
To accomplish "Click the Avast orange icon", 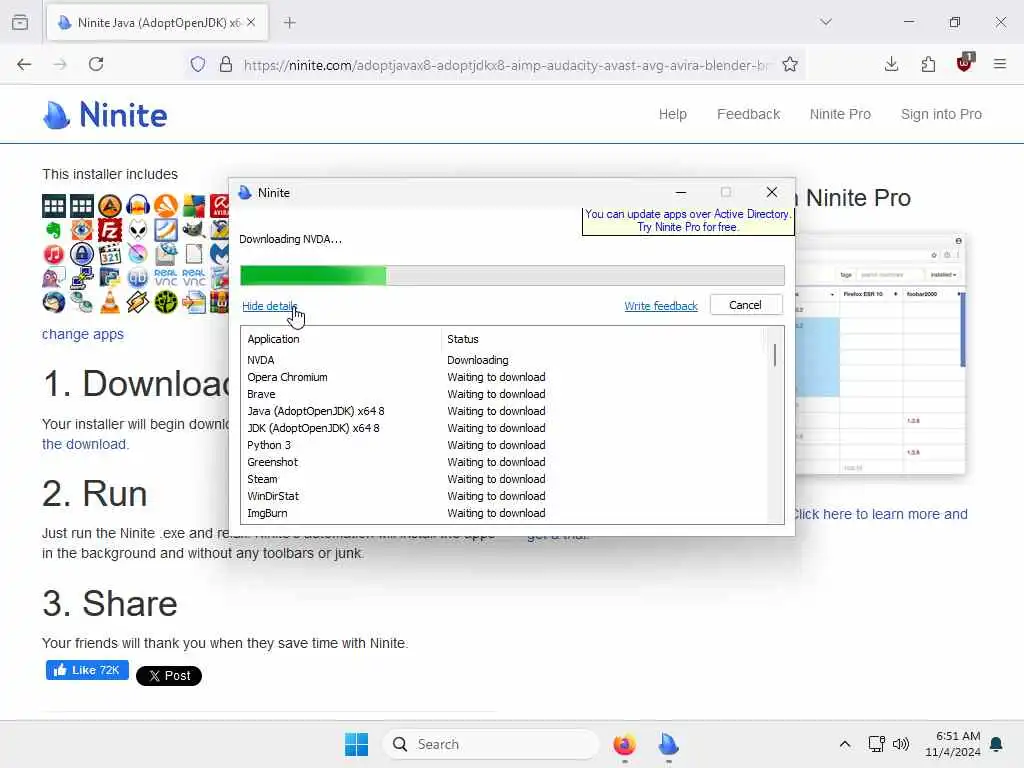I will click(x=166, y=206).
